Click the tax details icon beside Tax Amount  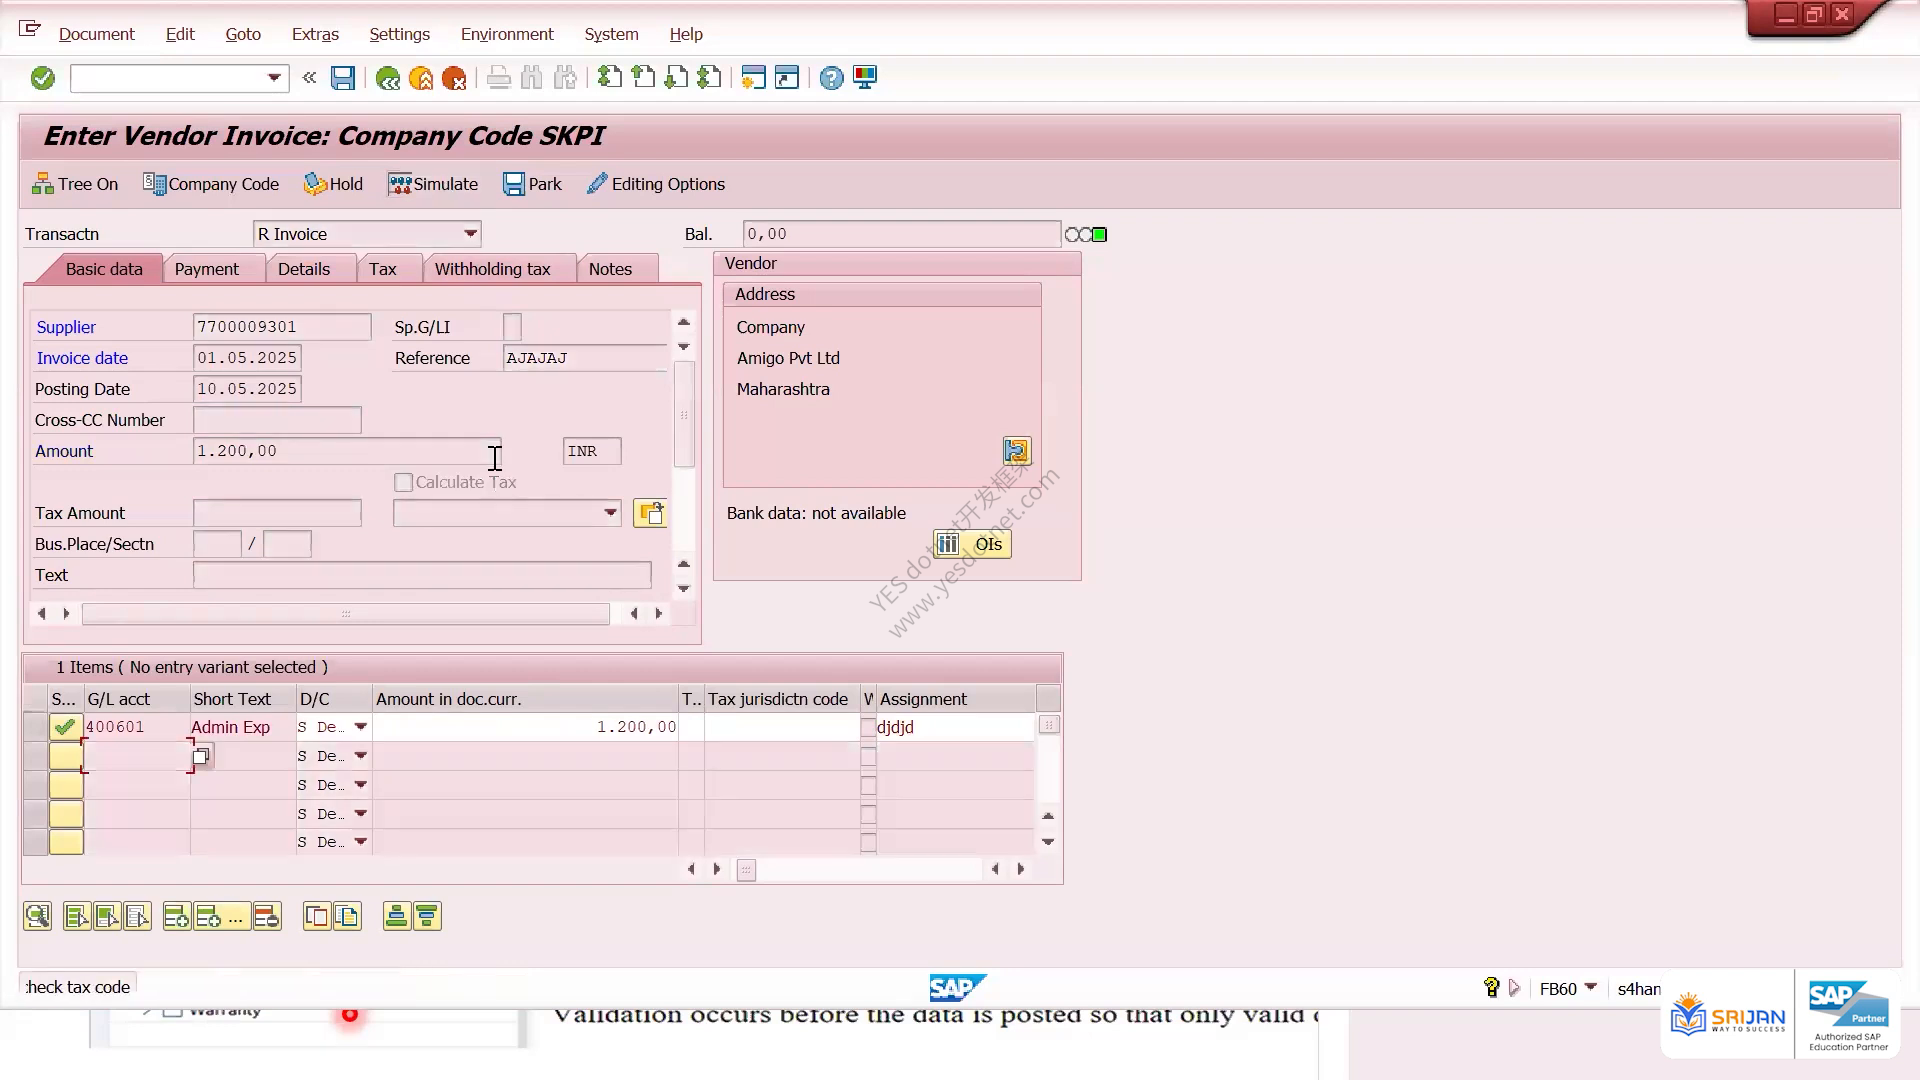650,513
